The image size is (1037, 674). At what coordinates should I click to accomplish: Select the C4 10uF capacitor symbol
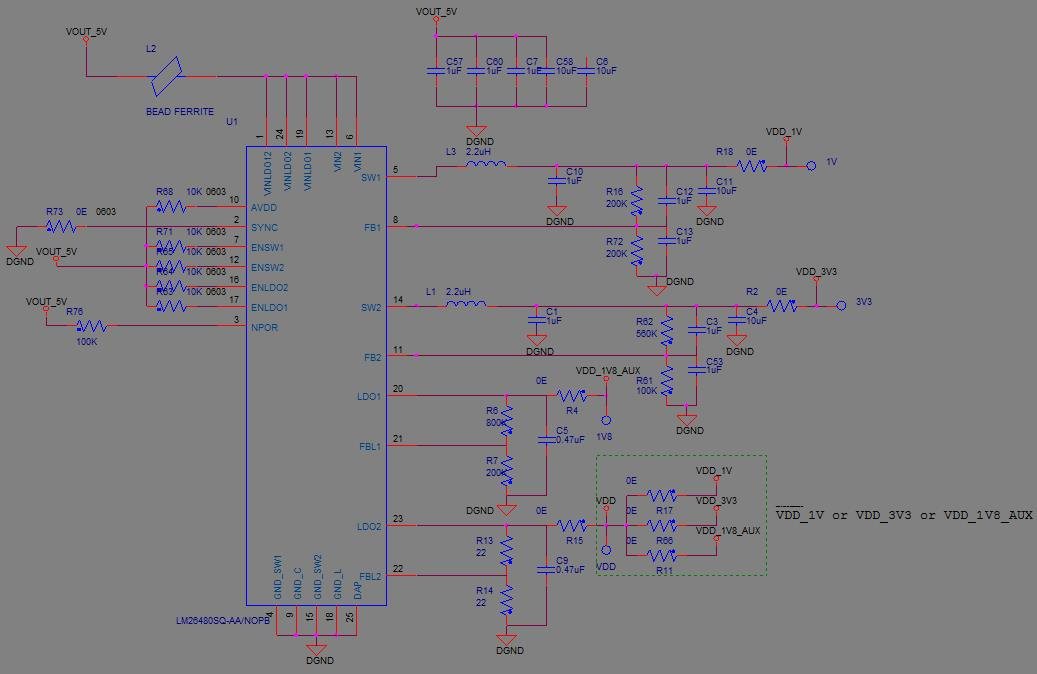736,321
